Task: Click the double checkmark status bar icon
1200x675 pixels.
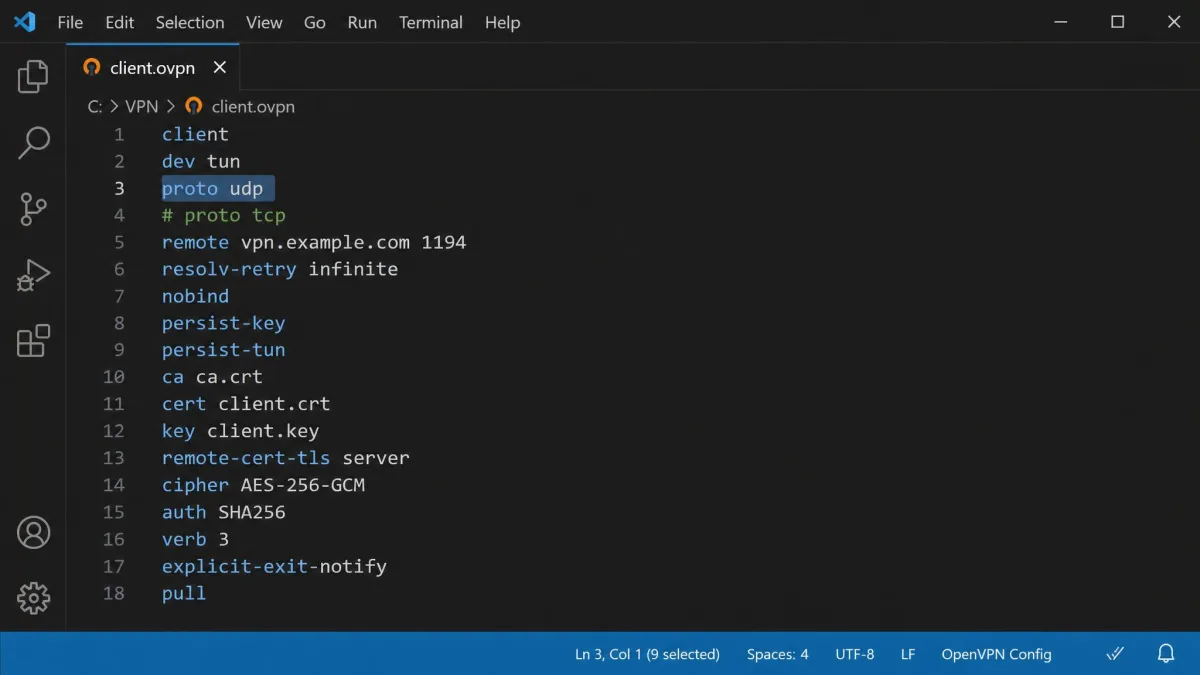Action: click(x=1115, y=654)
